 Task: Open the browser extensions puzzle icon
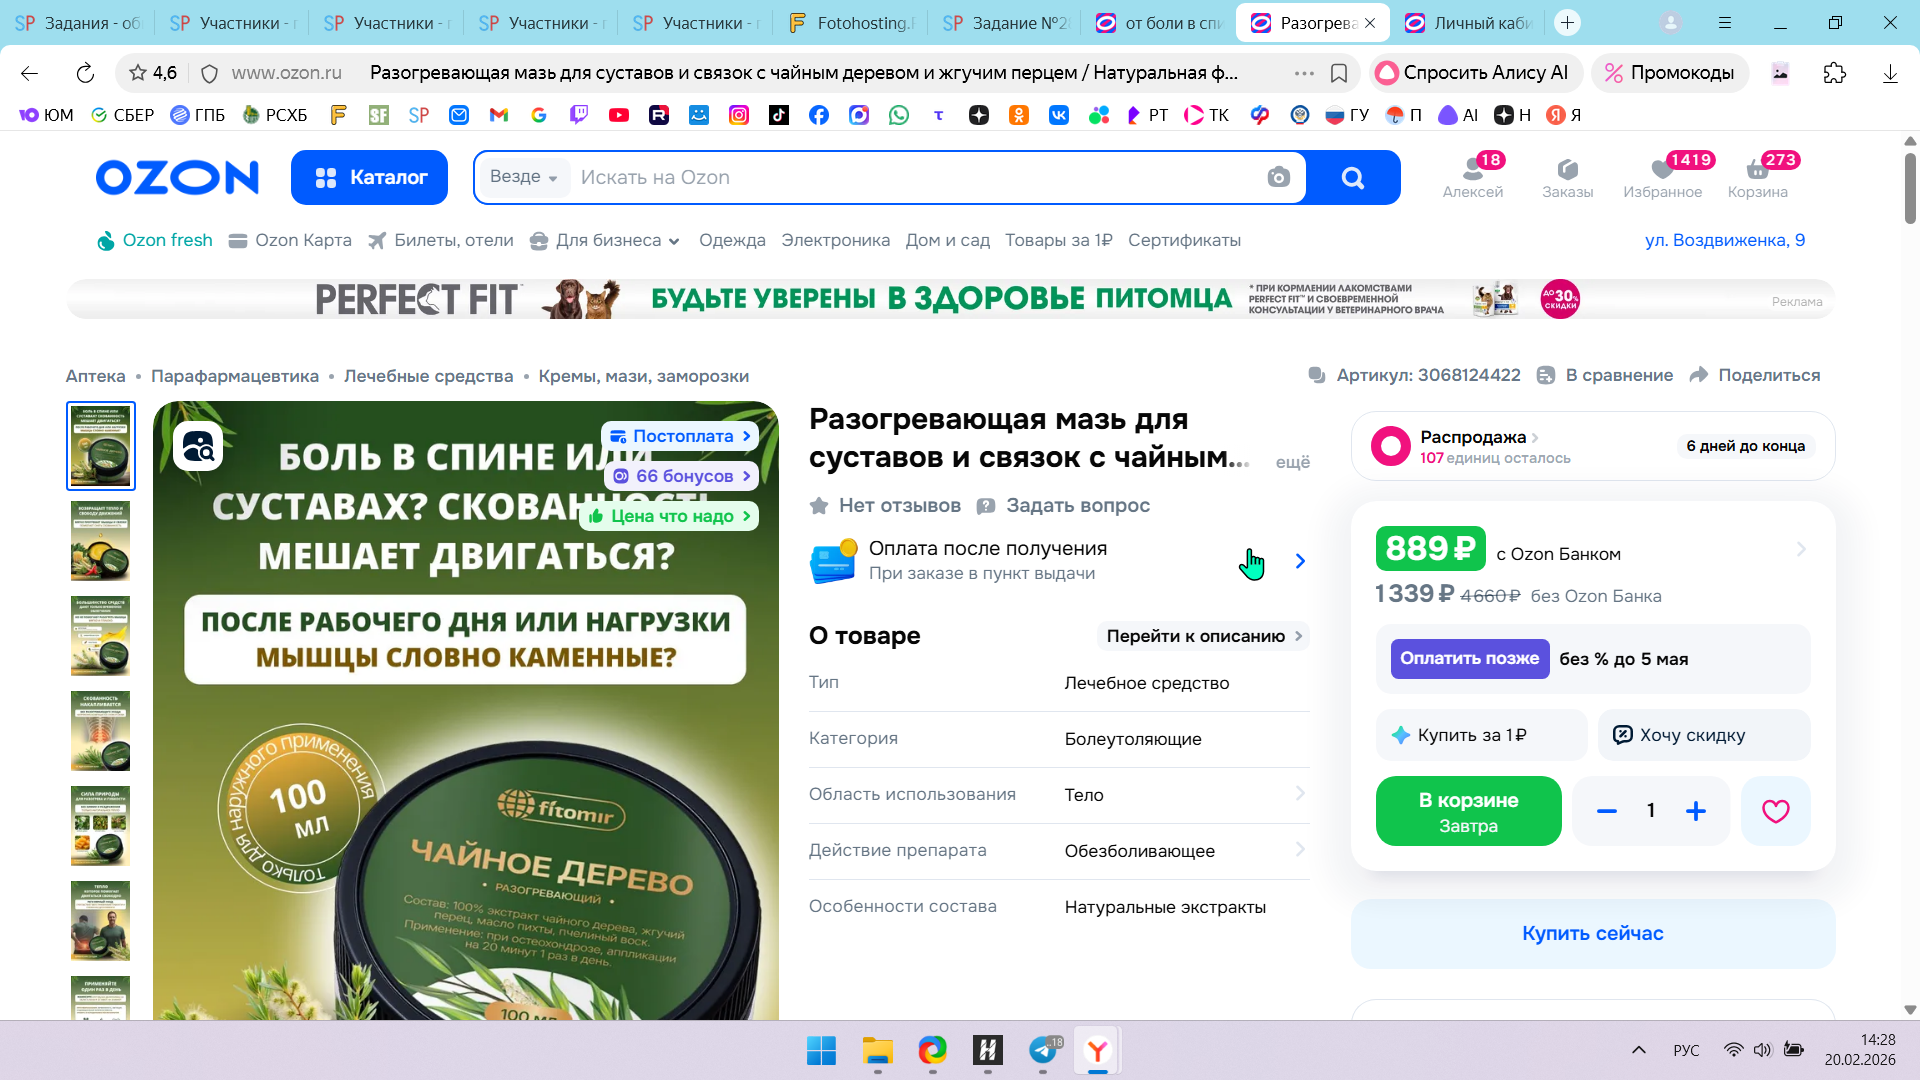point(1834,73)
